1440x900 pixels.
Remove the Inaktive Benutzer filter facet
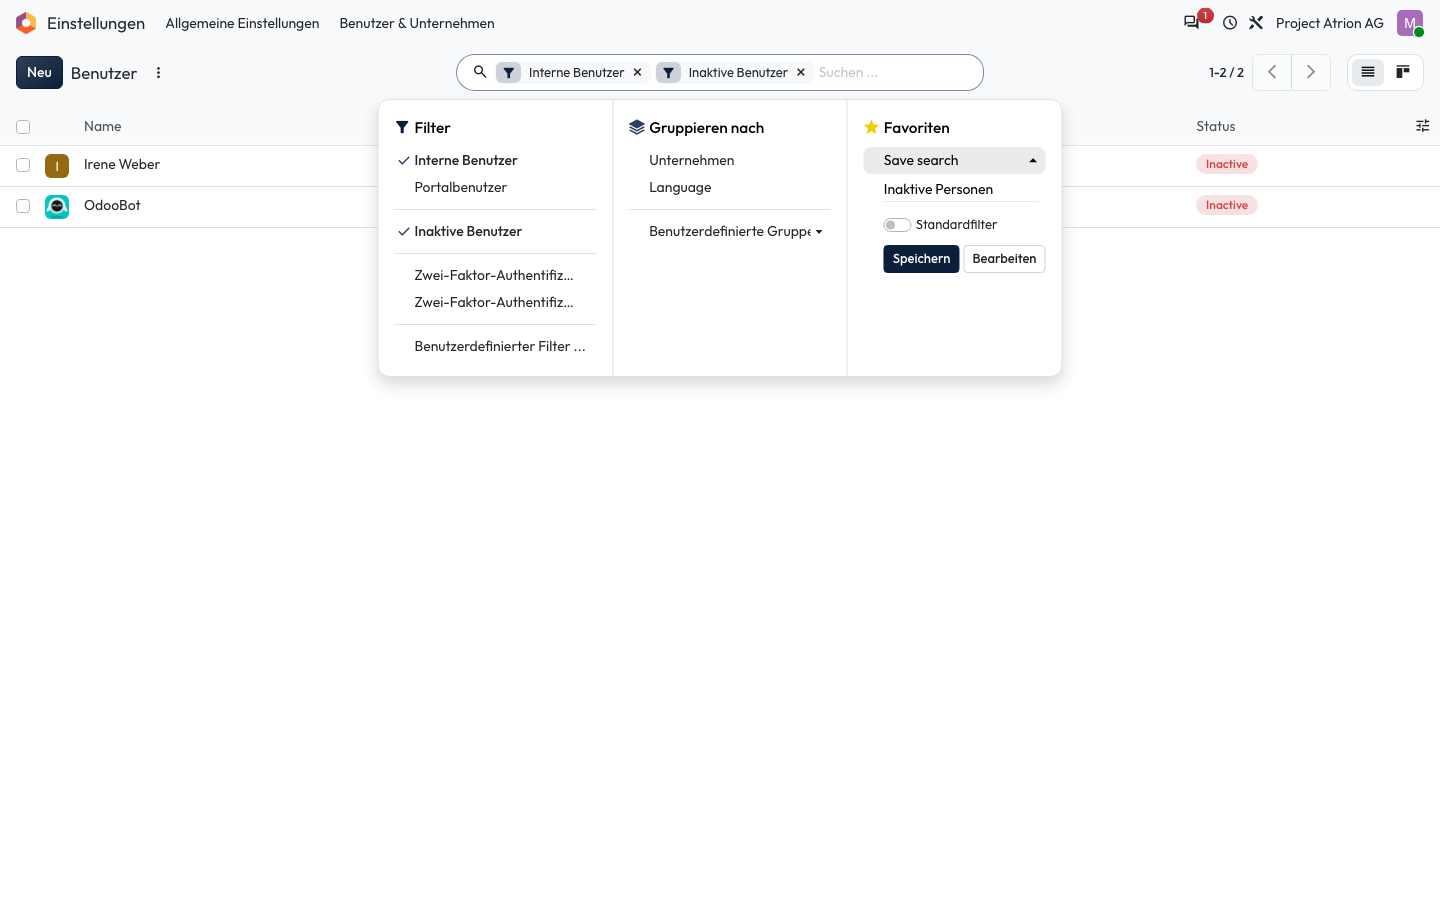(801, 73)
